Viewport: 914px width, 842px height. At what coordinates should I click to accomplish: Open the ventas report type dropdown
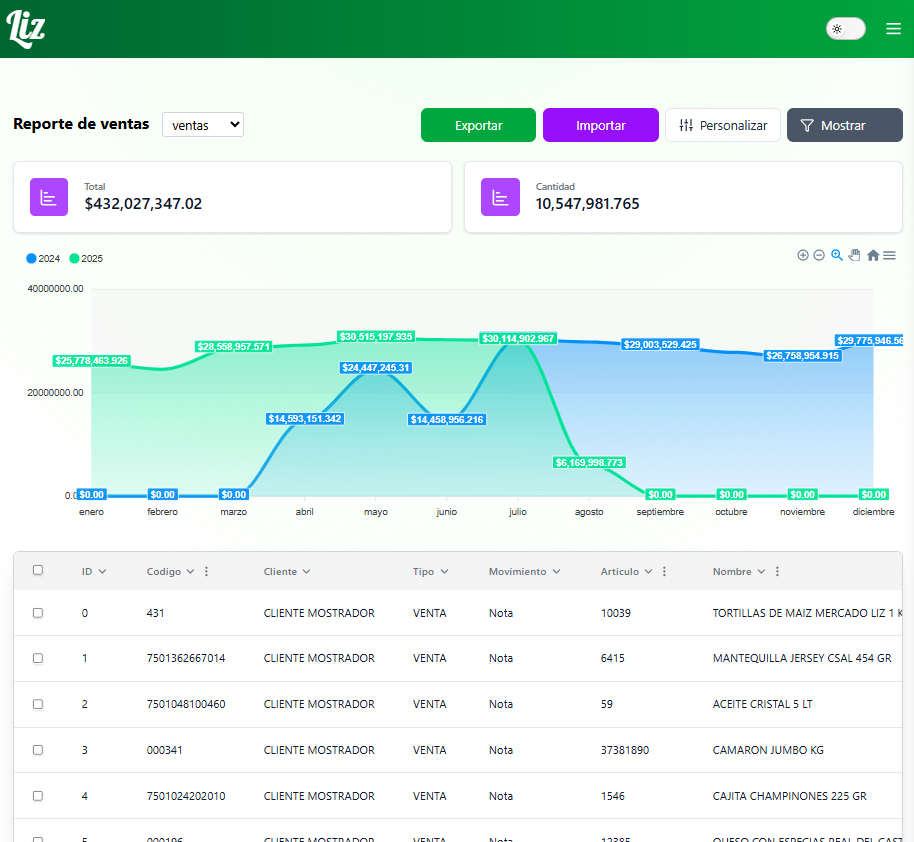pos(203,125)
